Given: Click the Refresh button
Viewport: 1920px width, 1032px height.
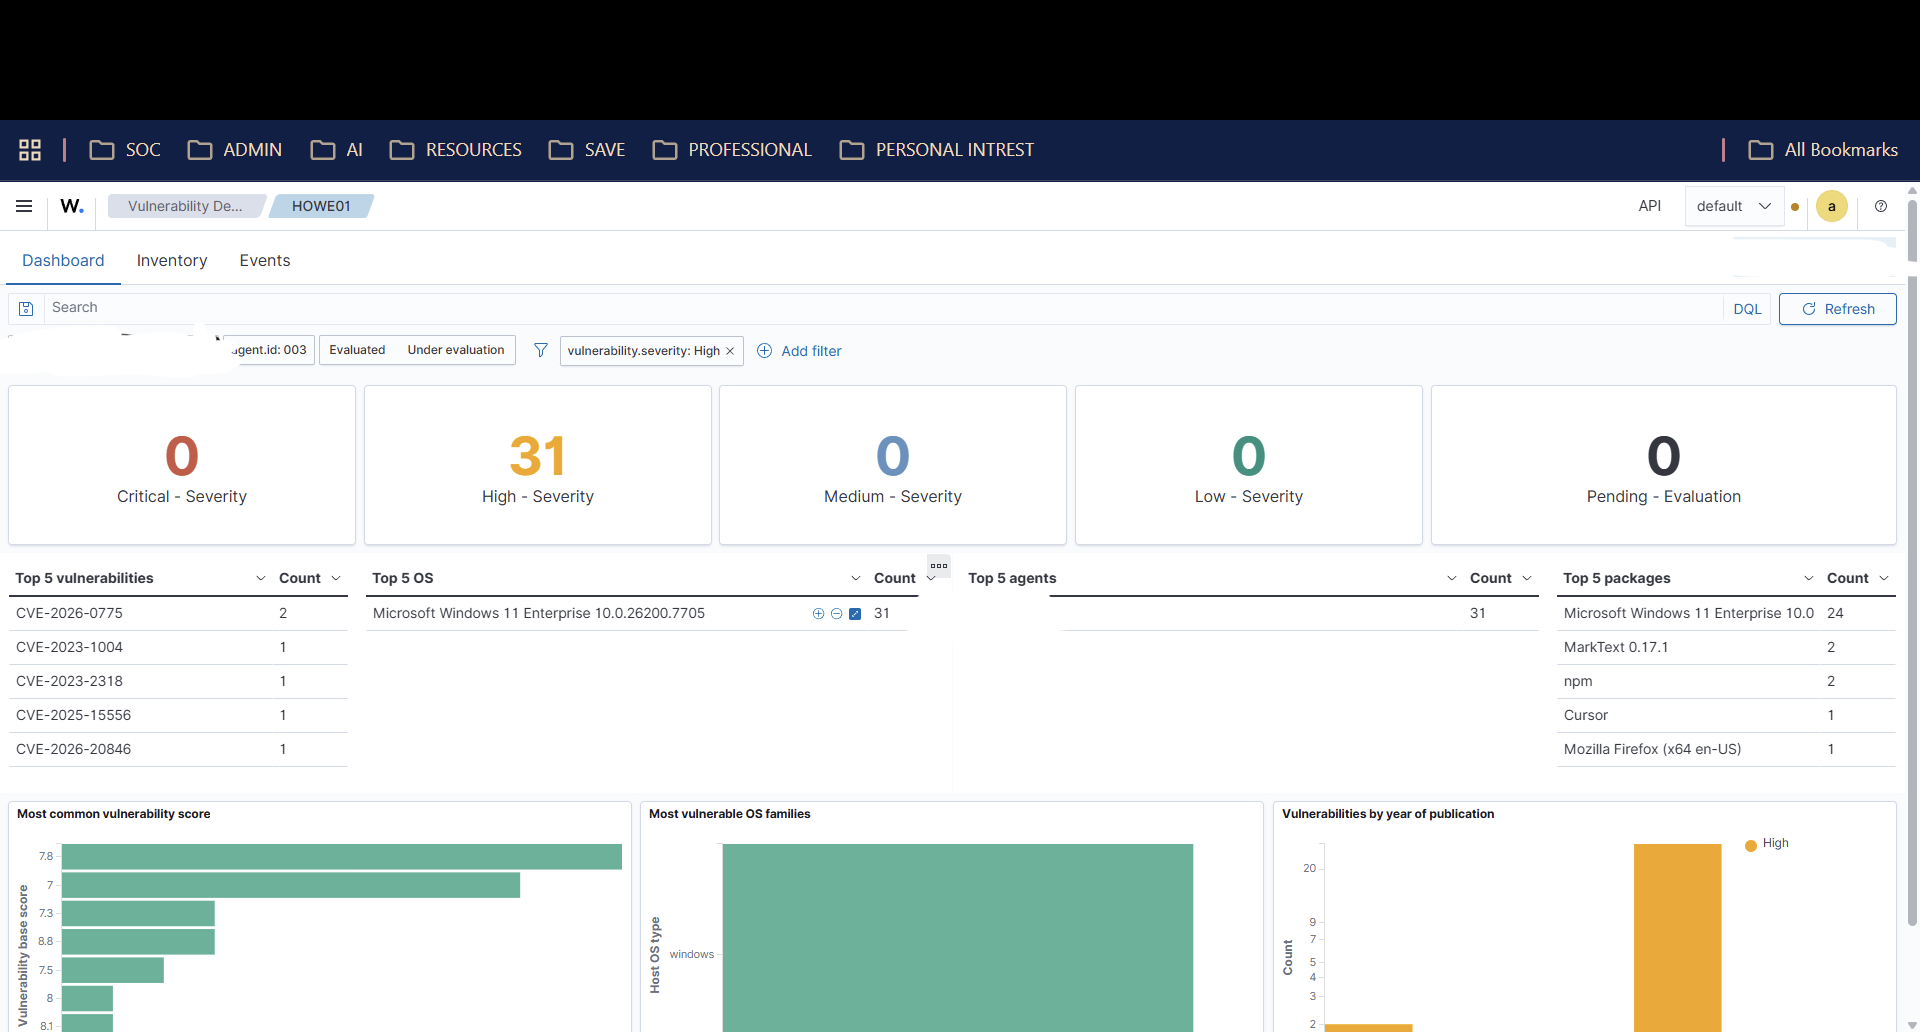Looking at the screenshot, I should pyautogui.click(x=1837, y=309).
